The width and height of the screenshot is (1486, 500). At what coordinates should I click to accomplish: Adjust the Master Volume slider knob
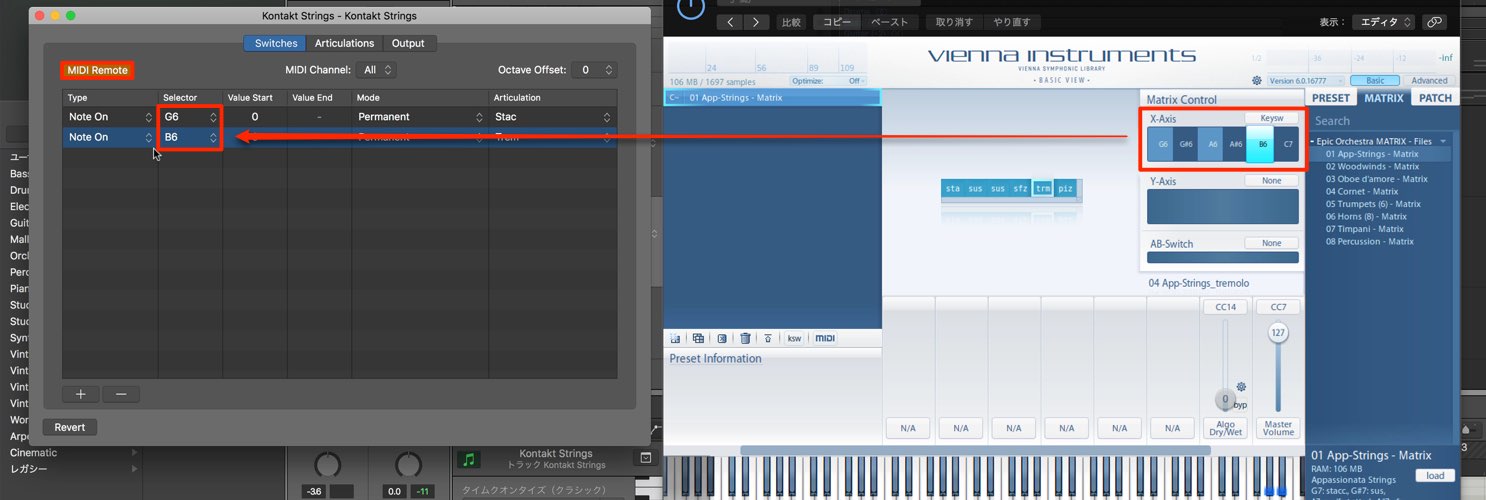[1277, 332]
